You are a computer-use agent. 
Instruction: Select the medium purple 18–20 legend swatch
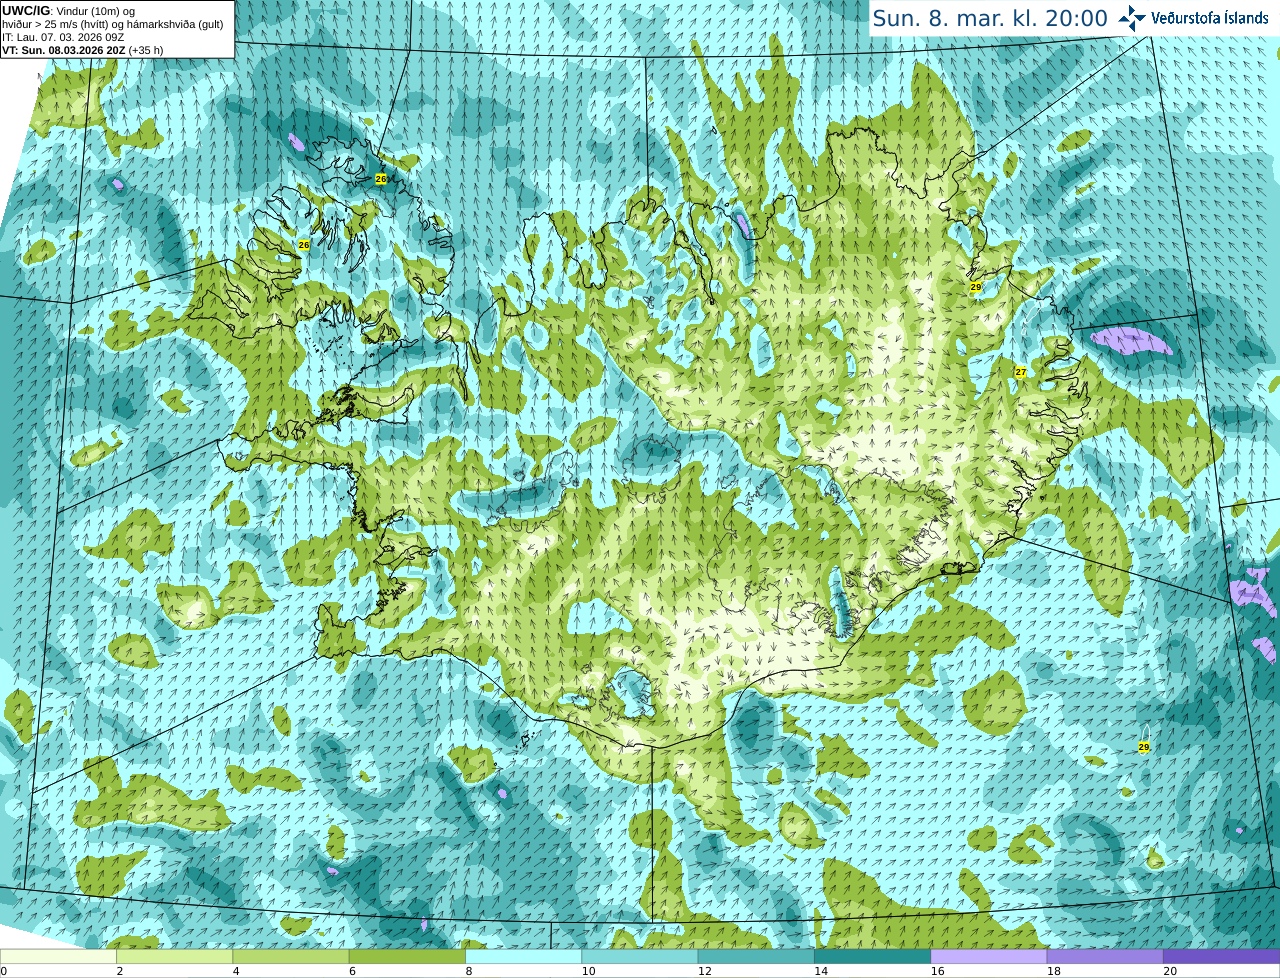point(1105,956)
